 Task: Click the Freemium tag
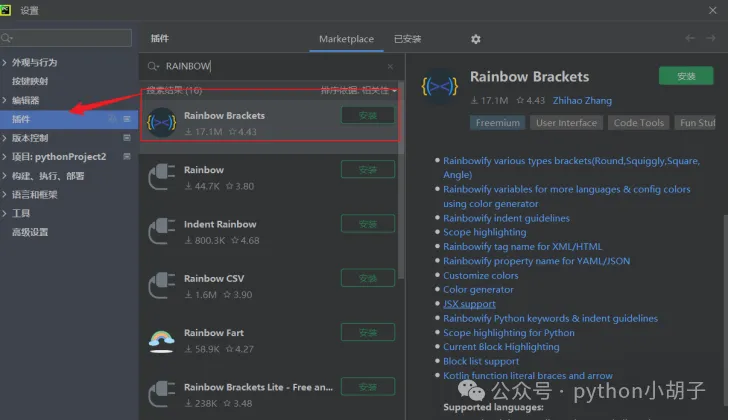[497, 123]
